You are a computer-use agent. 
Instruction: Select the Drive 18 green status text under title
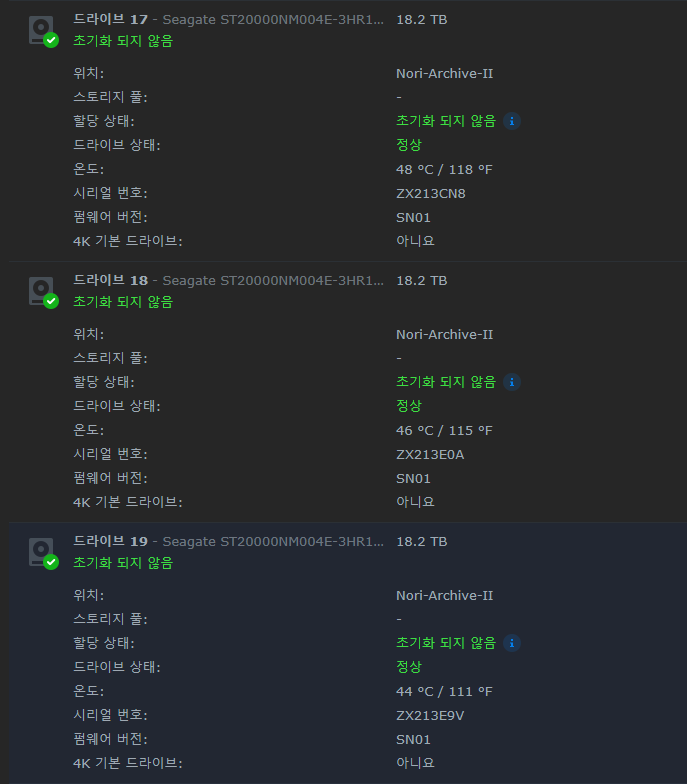(x=123, y=302)
